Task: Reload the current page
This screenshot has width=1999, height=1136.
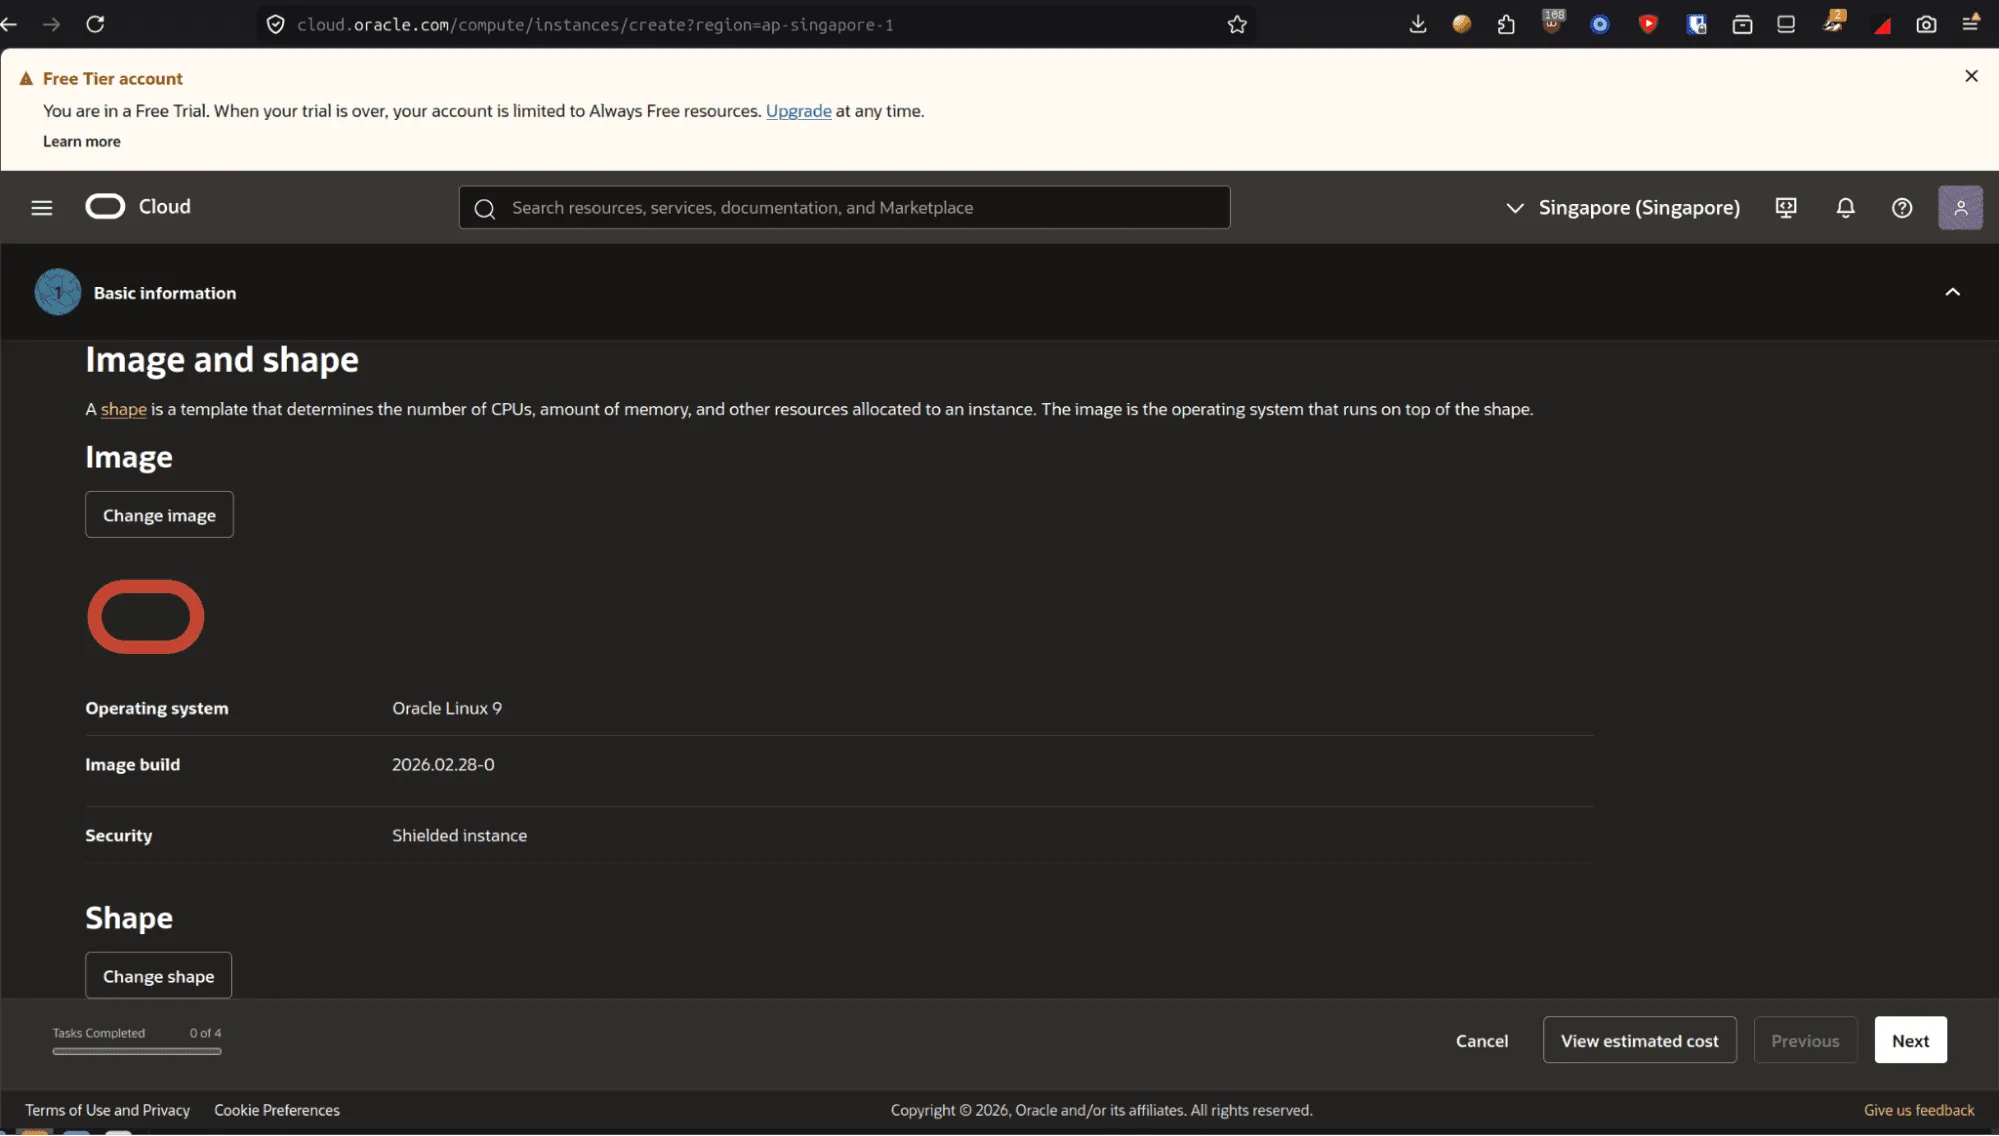Action: (95, 24)
